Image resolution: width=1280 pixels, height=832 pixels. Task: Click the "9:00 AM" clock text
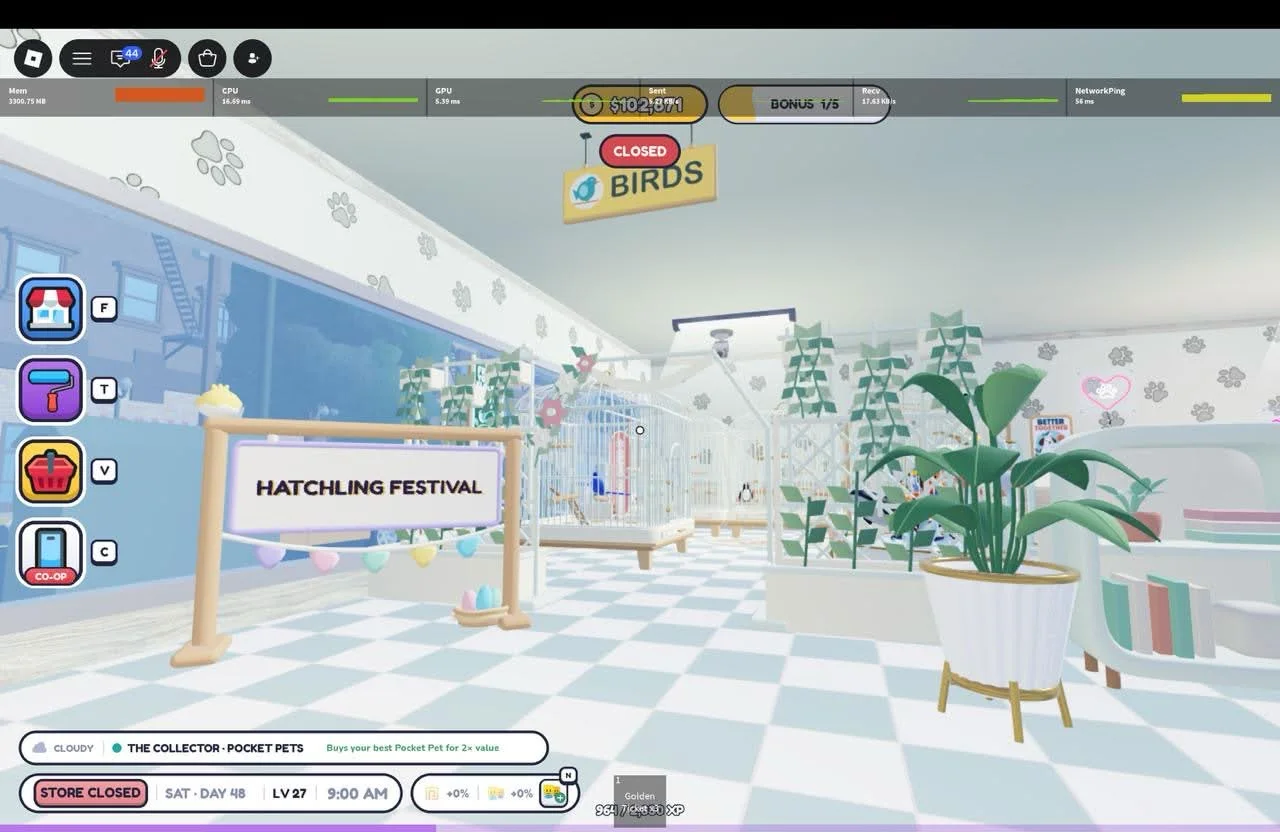point(357,793)
